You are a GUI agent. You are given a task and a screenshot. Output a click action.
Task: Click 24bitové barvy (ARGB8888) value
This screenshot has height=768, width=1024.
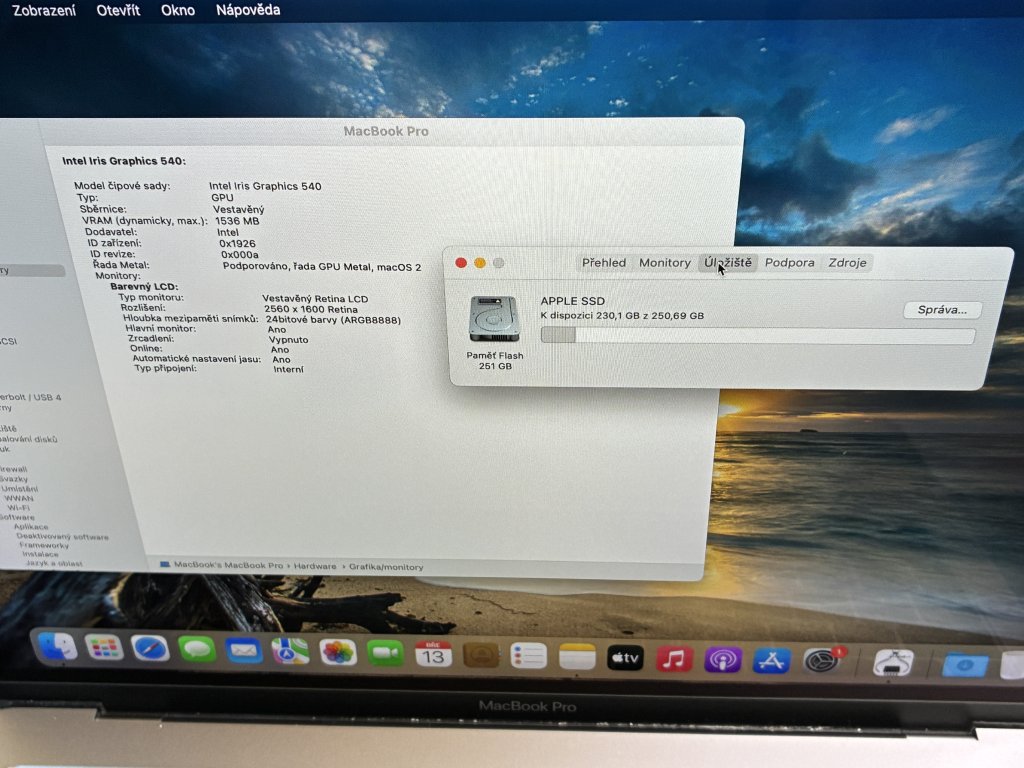pos(333,319)
